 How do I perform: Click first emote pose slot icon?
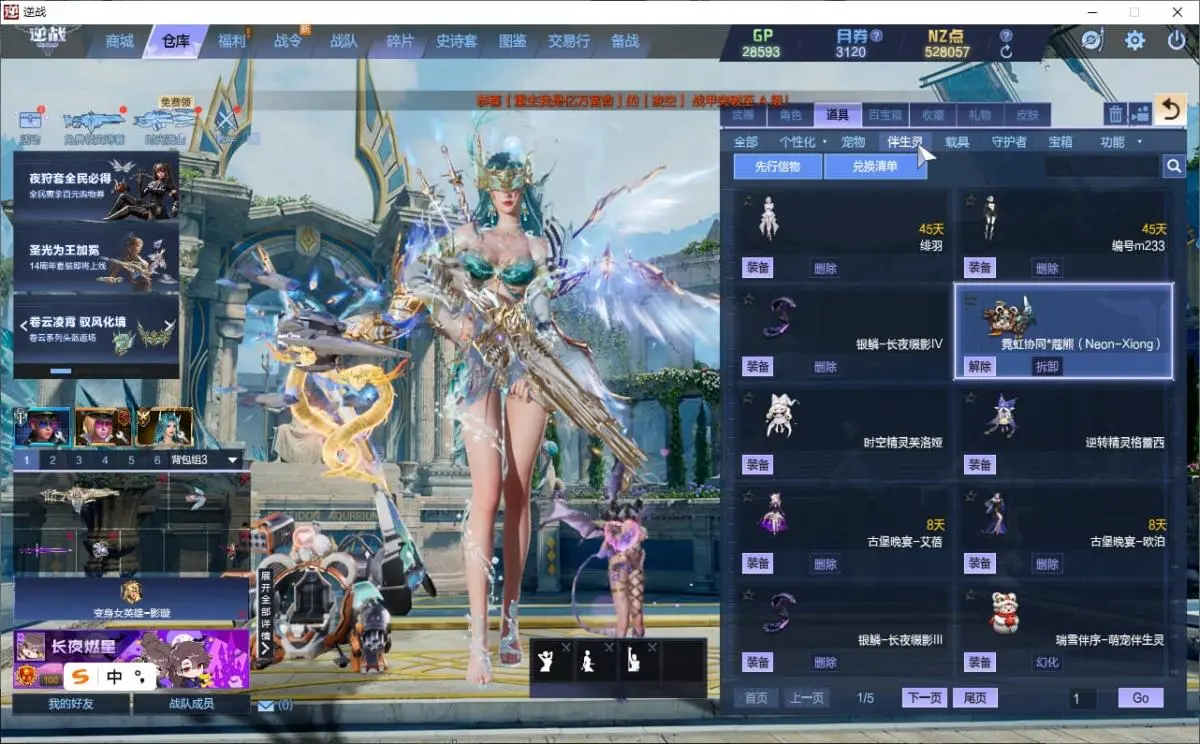pos(546,659)
